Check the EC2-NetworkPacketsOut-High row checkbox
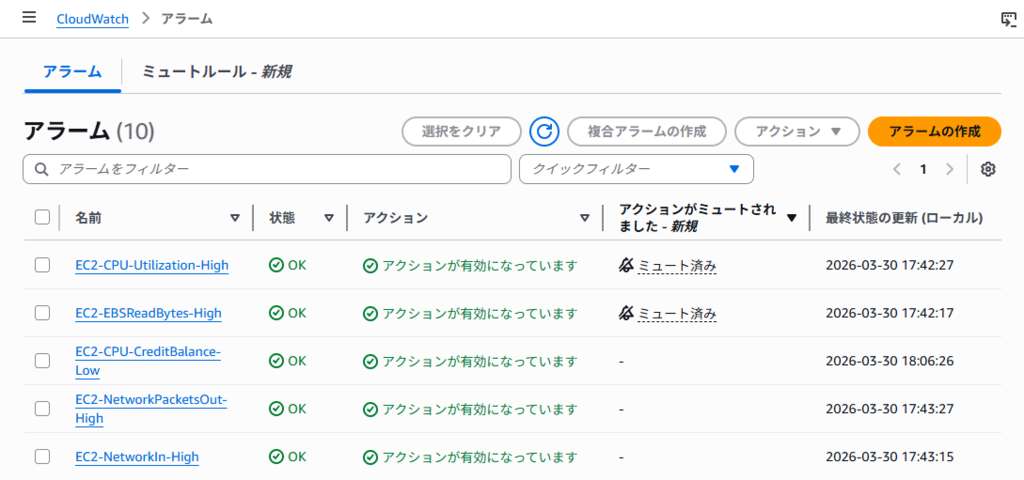The height and width of the screenshot is (480, 1024). tap(42, 409)
